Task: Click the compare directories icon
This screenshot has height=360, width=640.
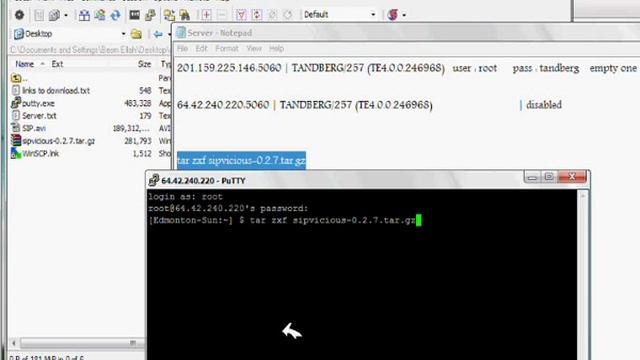Action: point(84,16)
